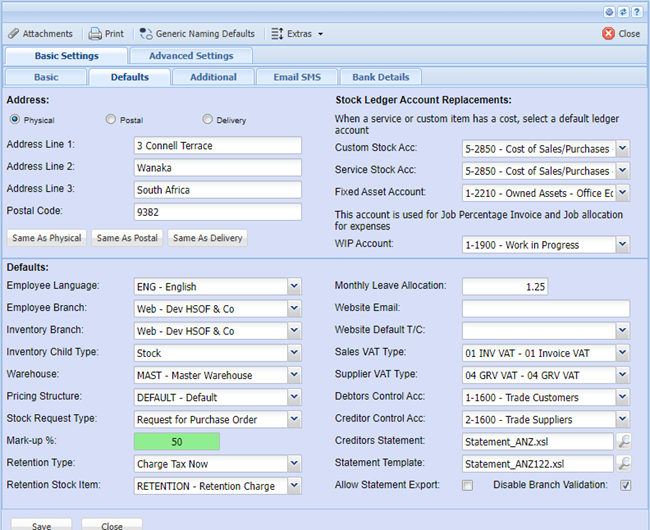650x530 pixels.
Task: Browse for Statement Template file
Action: coord(624,463)
